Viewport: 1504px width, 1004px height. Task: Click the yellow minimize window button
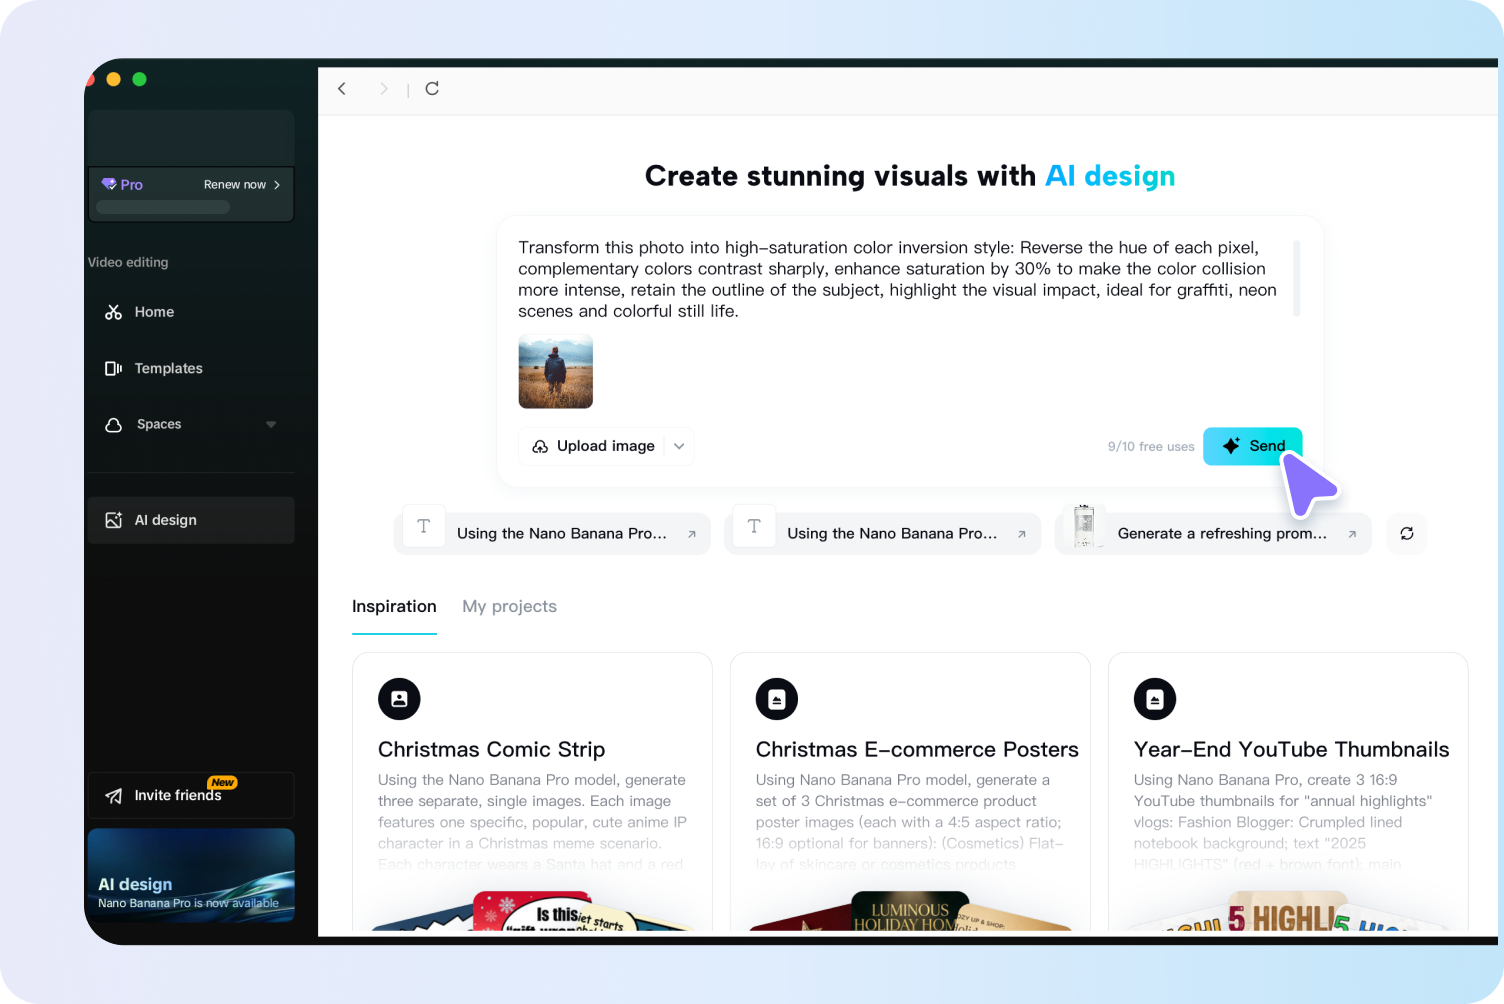click(x=114, y=79)
